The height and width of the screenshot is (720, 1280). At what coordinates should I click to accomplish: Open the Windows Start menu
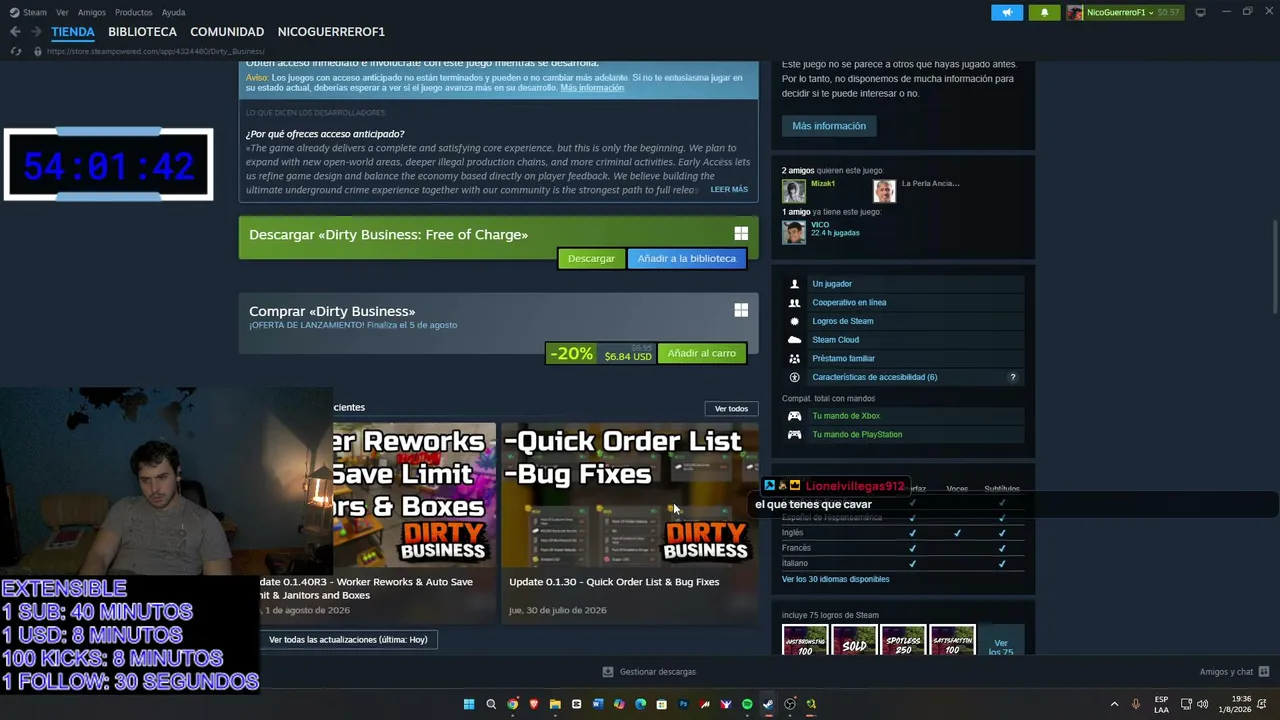469,704
